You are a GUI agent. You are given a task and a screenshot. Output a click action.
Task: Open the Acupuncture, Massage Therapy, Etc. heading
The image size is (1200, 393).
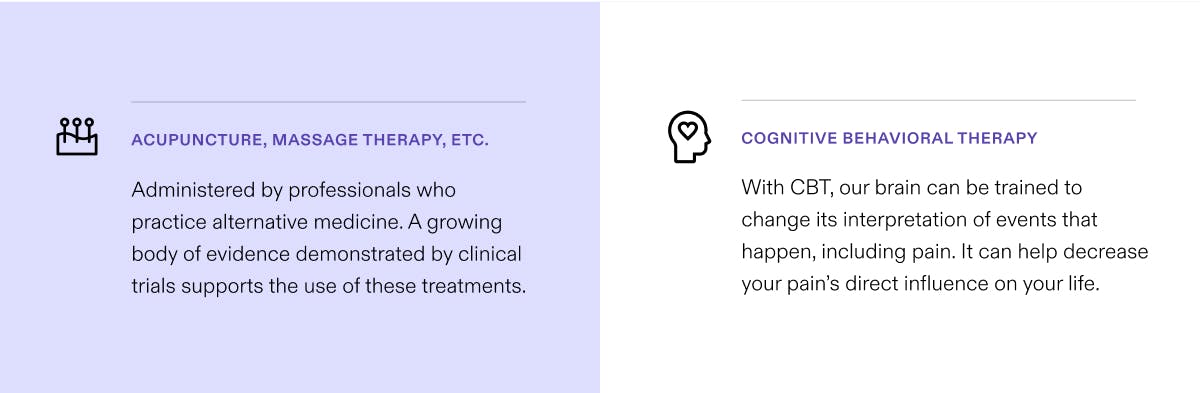tap(310, 140)
